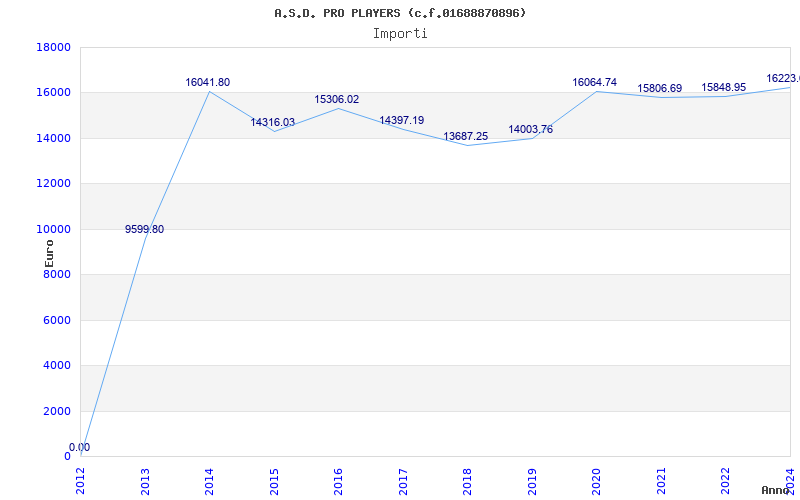The width and height of the screenshot is (800, 500).
Task: Select the 16041.80 data label
Action: coord(208,82)
